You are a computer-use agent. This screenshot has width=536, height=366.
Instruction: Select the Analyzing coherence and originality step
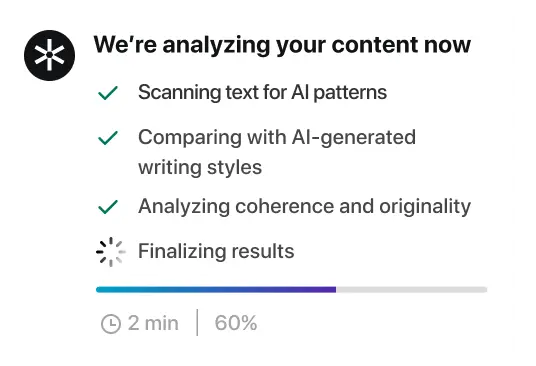(304, 207)
